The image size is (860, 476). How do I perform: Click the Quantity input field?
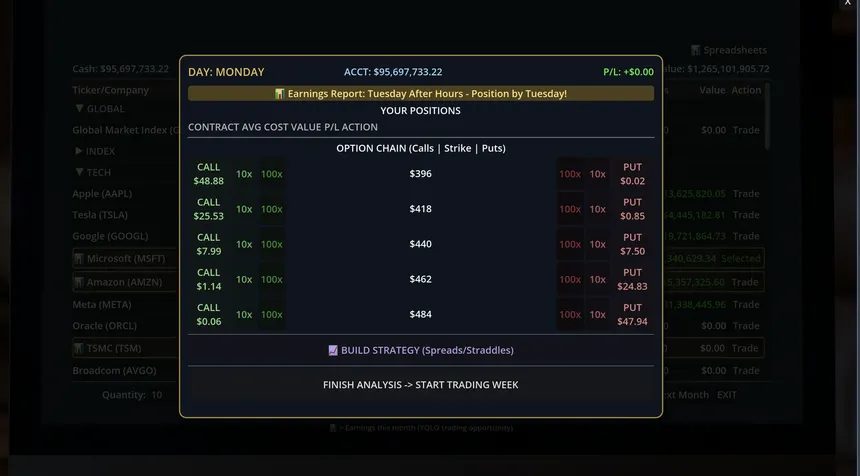(x=157, y=395)
